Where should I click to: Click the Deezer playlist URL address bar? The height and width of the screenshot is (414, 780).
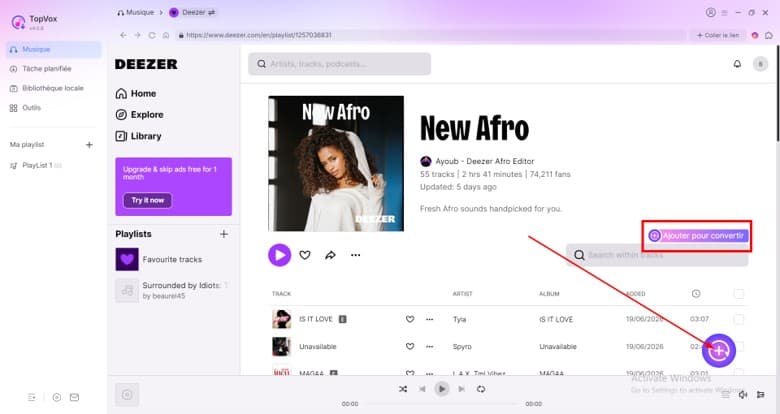point(431,35)
